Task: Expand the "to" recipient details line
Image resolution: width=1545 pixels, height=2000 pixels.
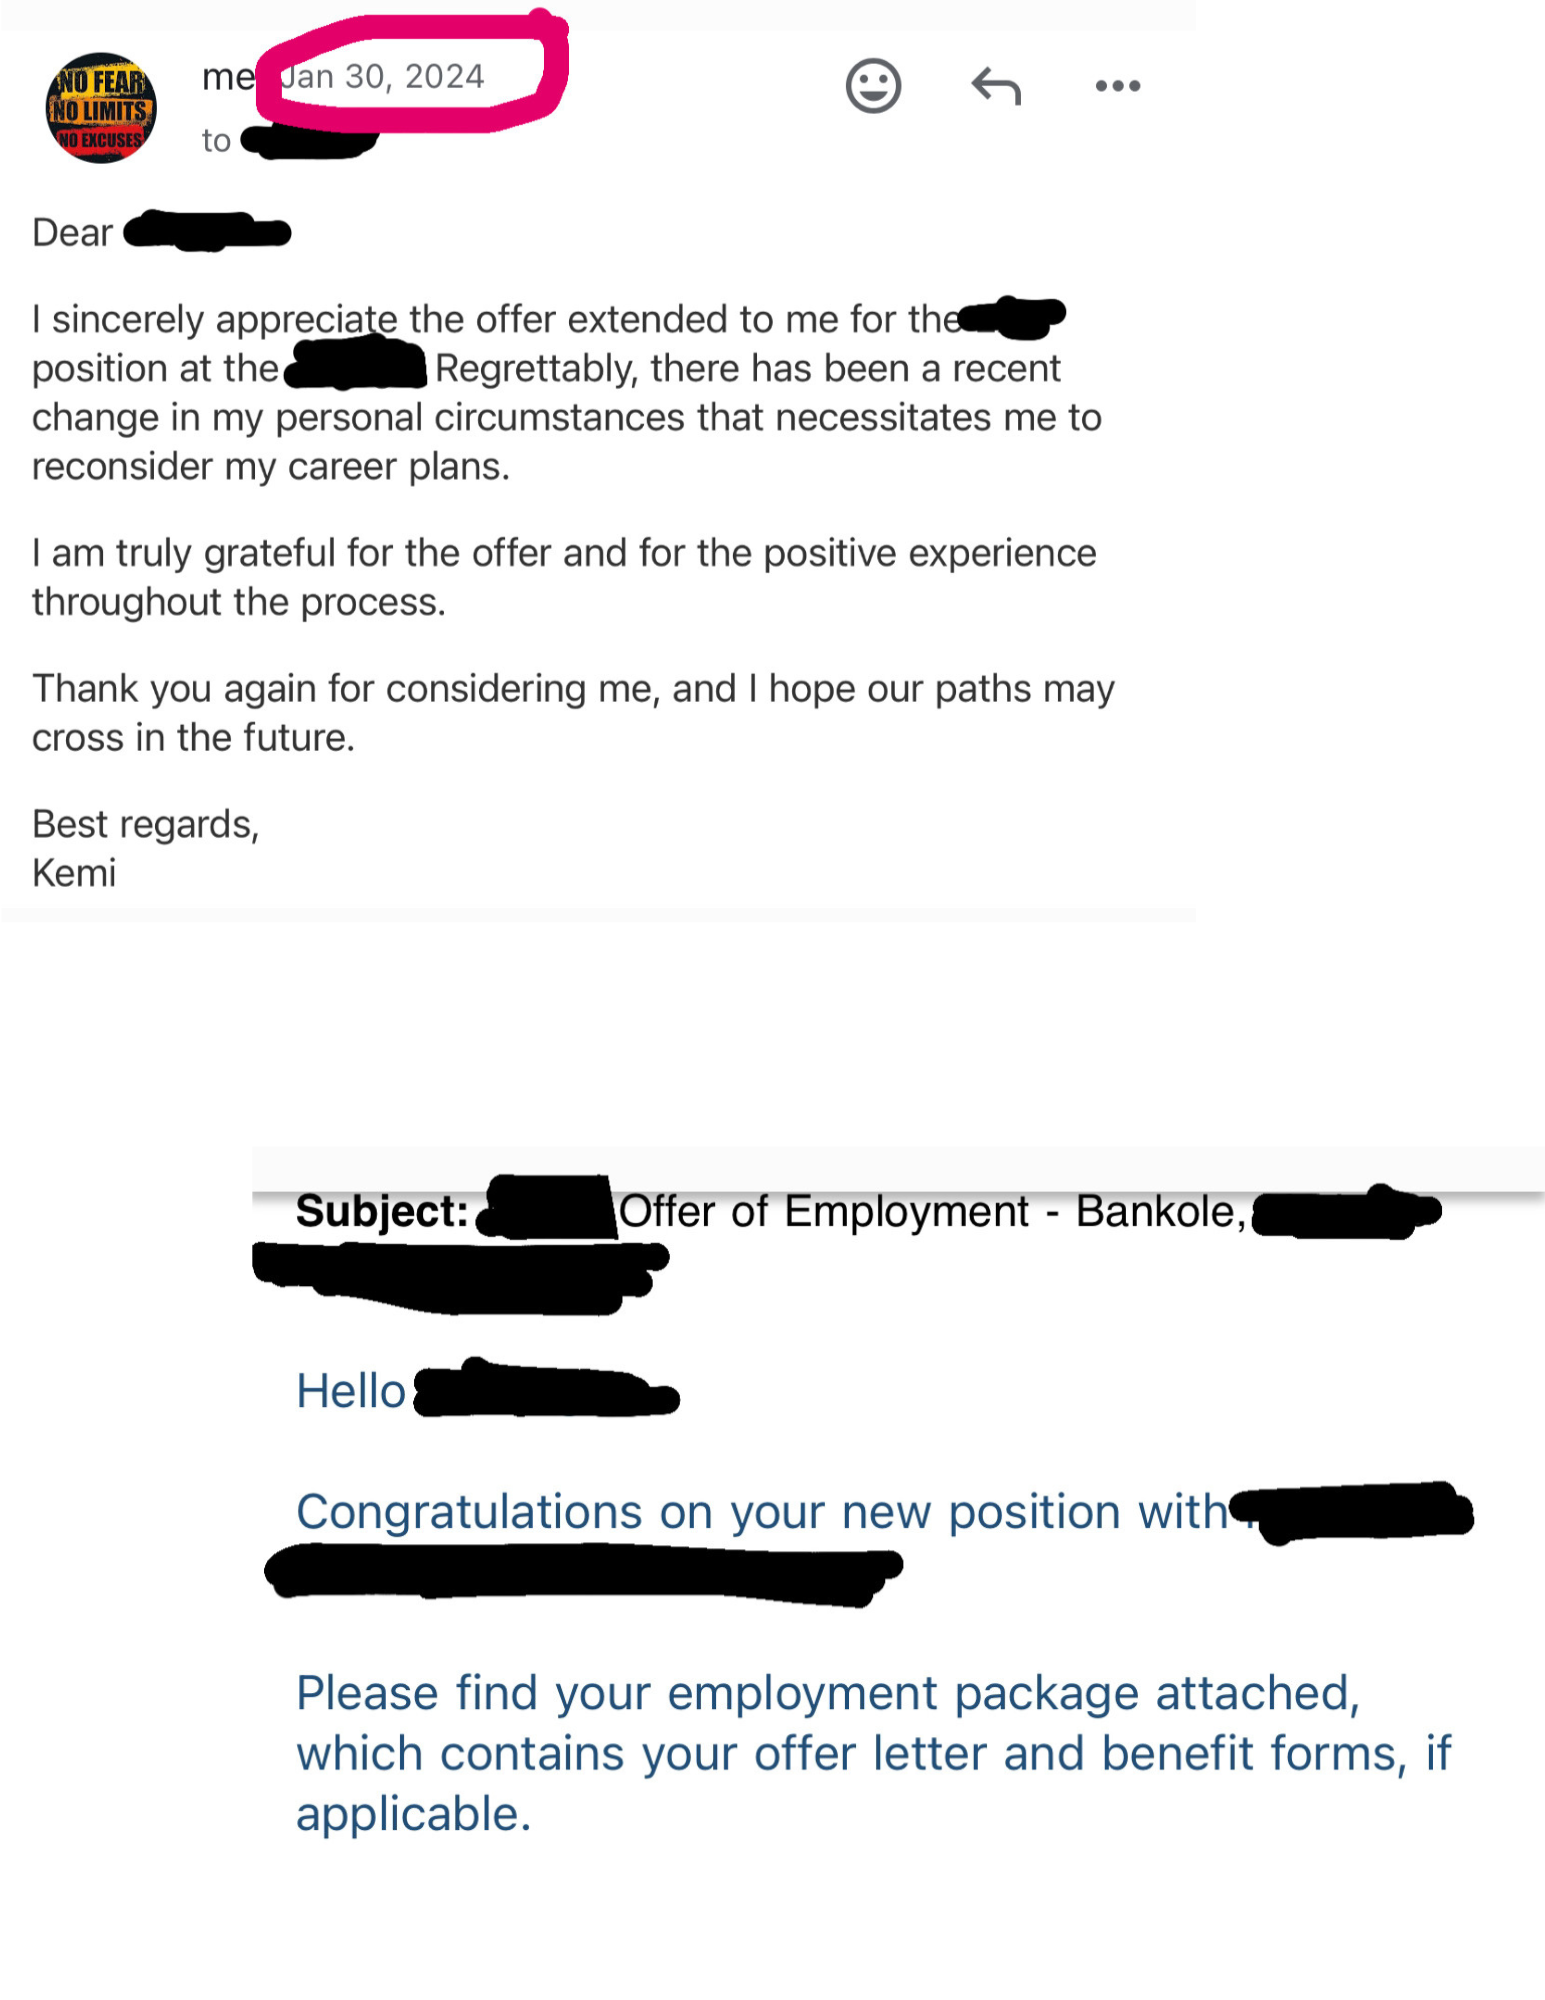Action: pos(217,141)
